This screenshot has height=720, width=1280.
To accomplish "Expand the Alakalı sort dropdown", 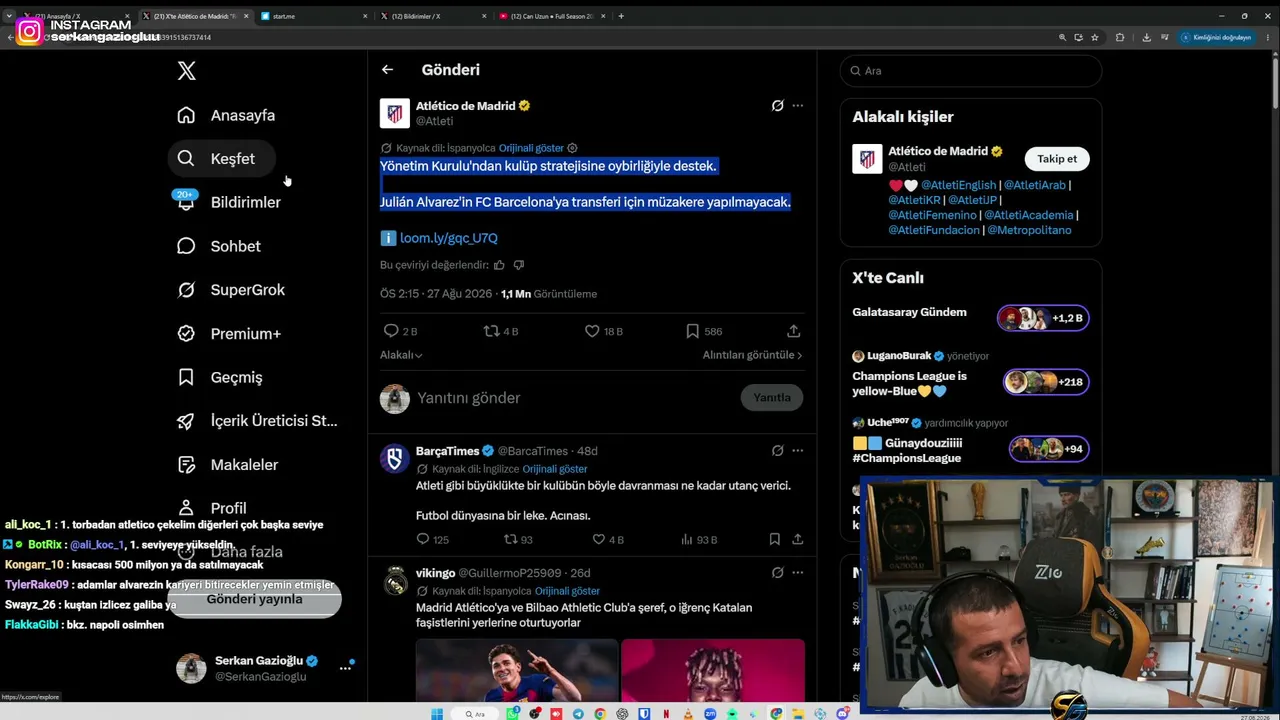I will click(401, 355).
